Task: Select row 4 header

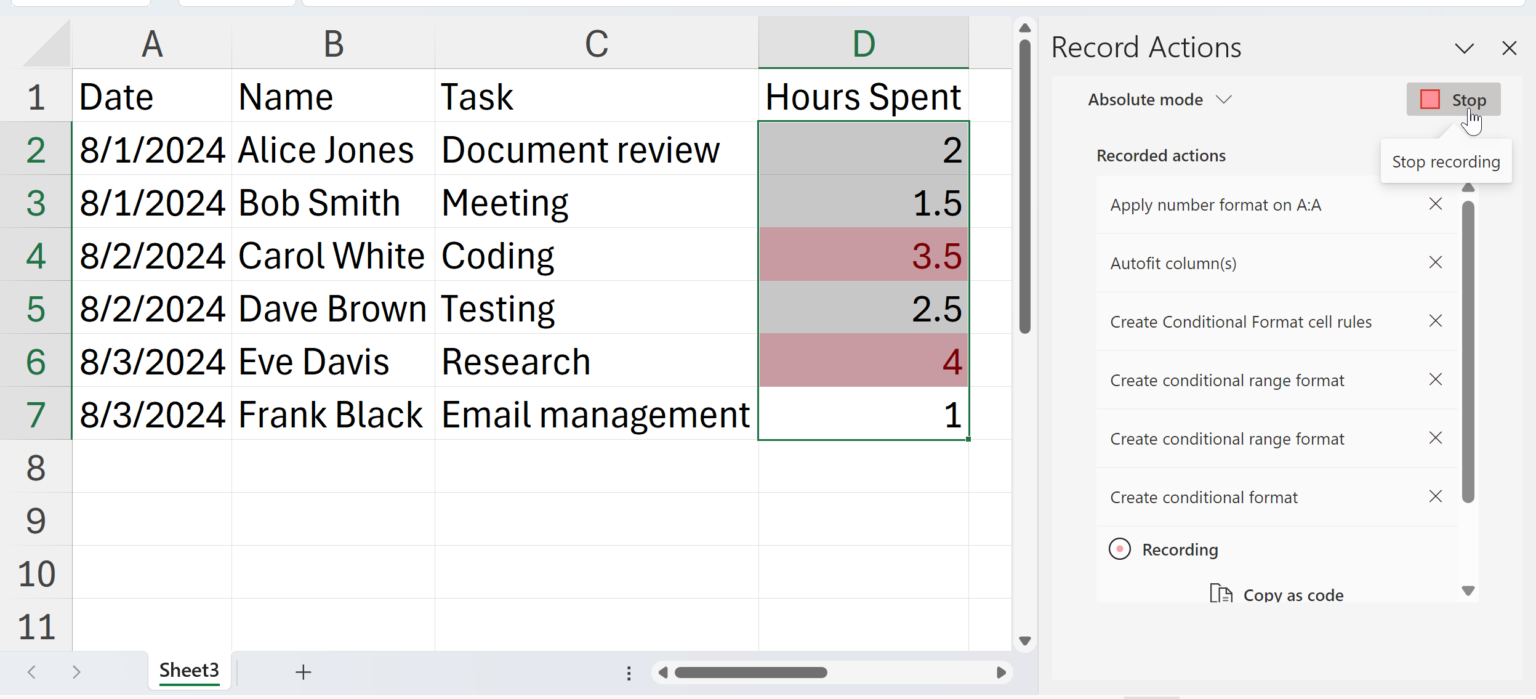Action: click(36, 256)
